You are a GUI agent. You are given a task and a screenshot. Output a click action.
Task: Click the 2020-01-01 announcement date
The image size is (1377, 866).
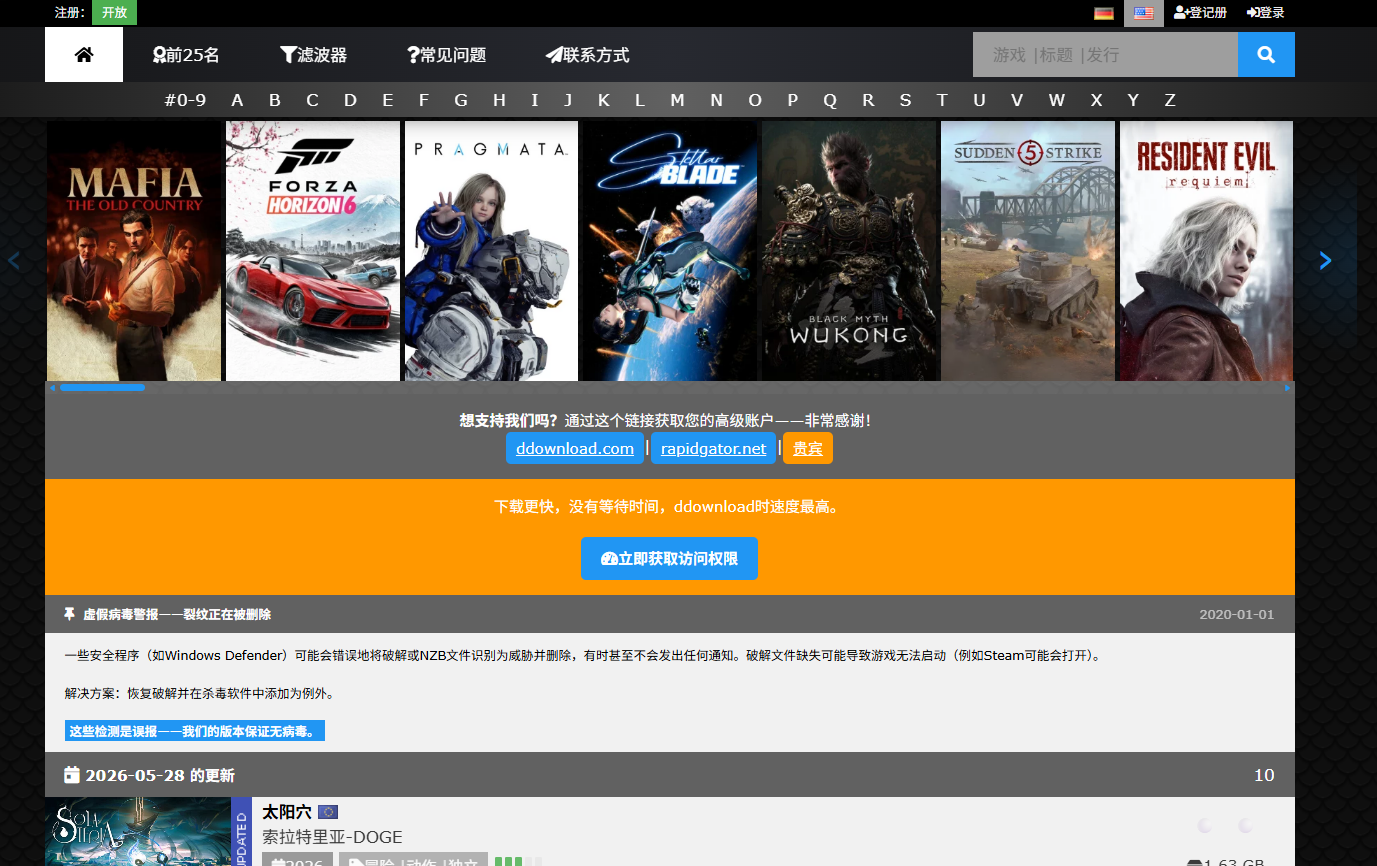(x=1237, y=614)
